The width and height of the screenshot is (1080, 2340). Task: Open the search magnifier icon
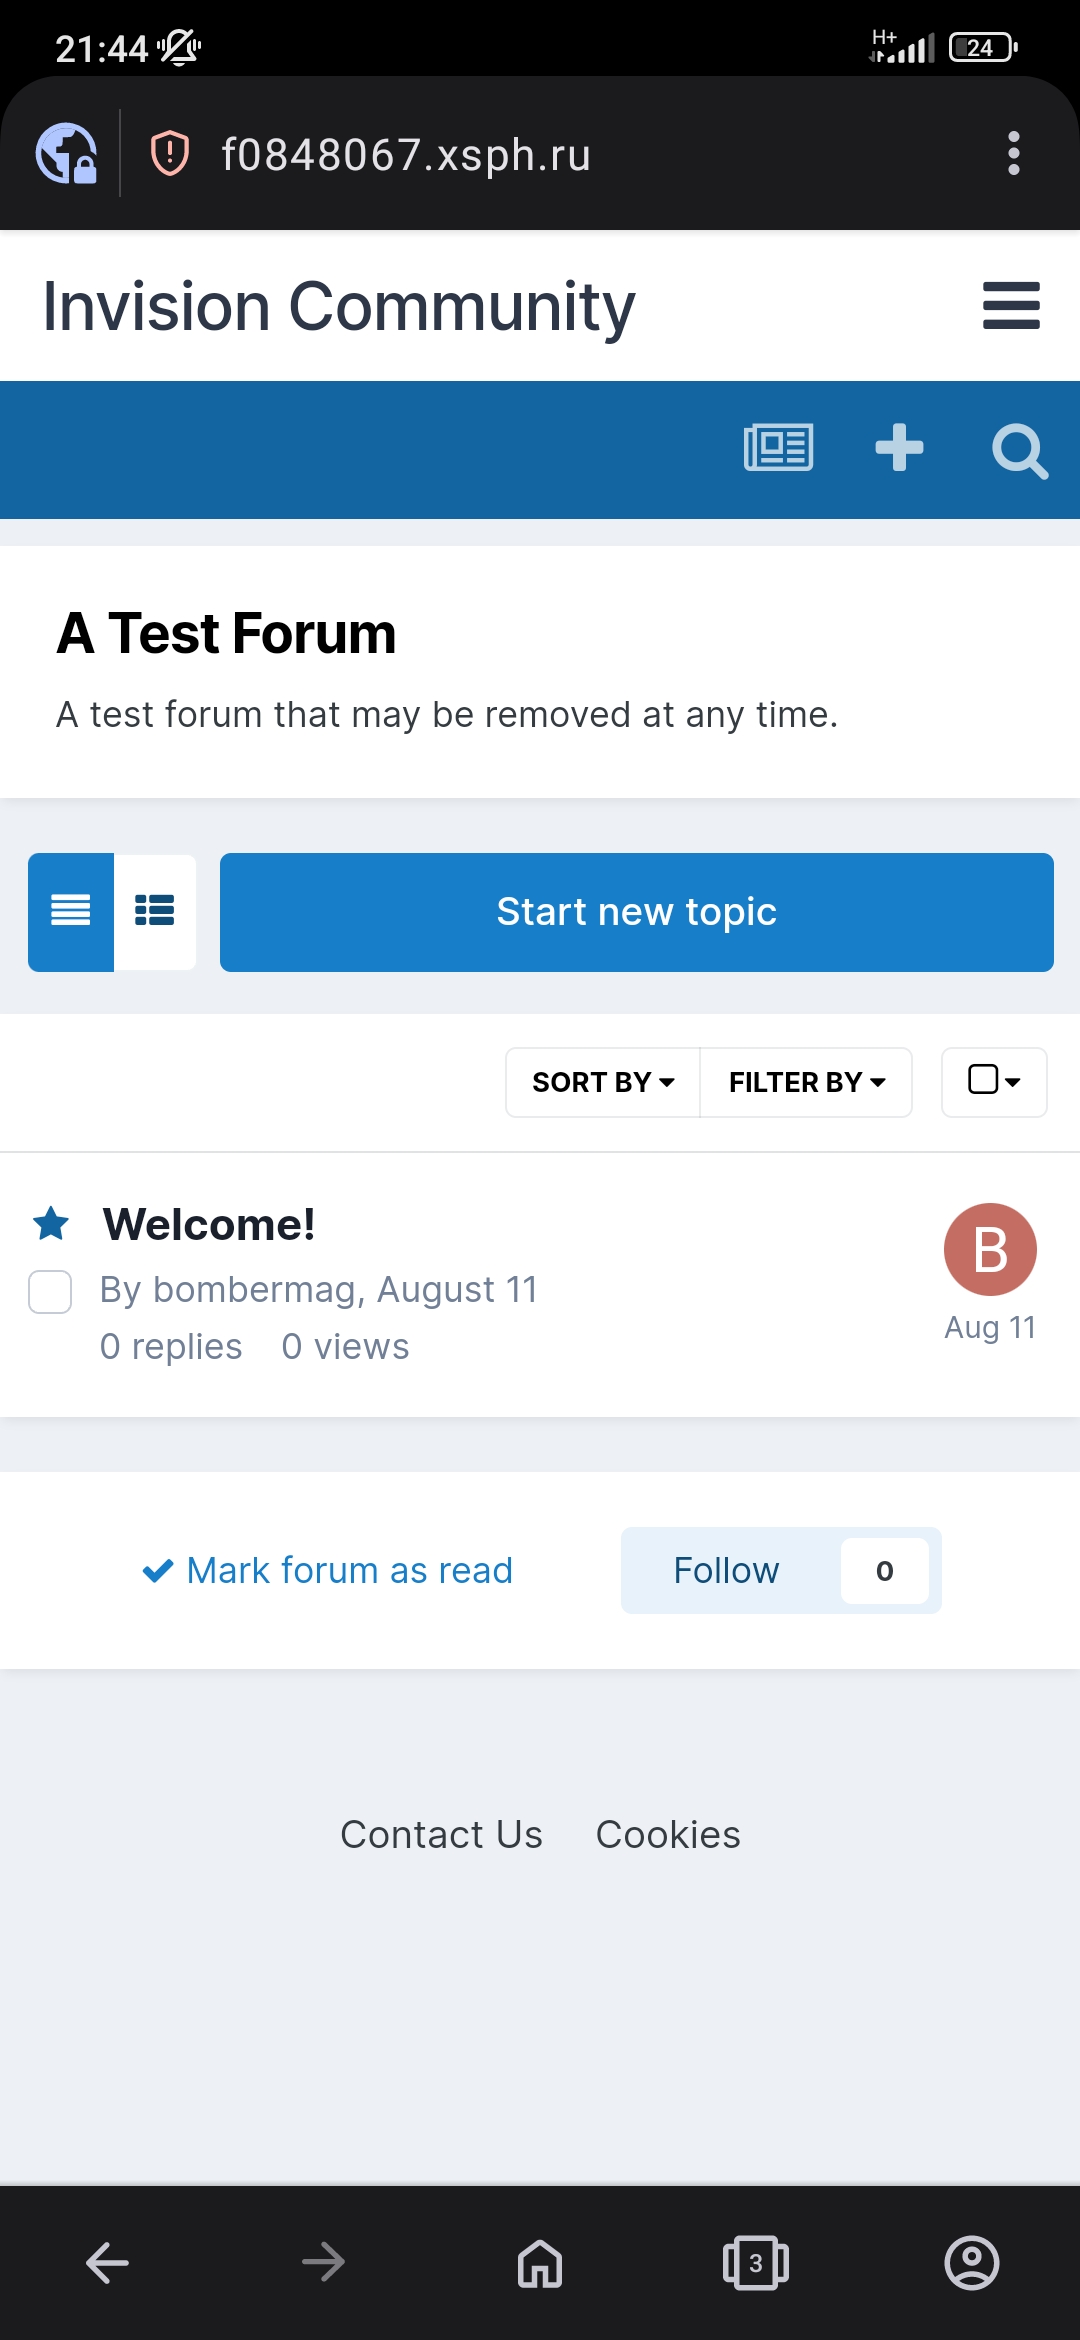pos(1019,451)
